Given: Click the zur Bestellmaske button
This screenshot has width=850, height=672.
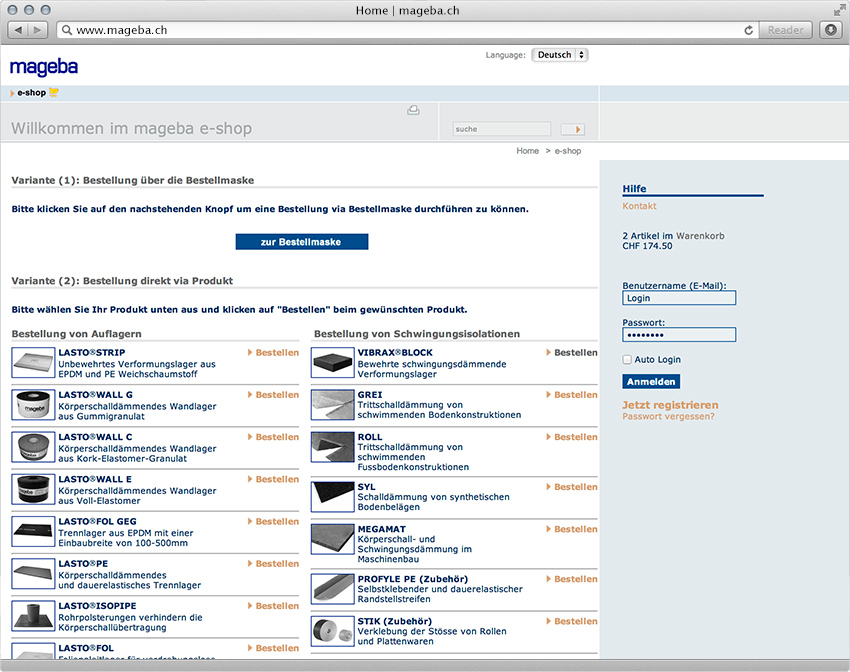Looking at the screenshot, I should coord(302,242).
